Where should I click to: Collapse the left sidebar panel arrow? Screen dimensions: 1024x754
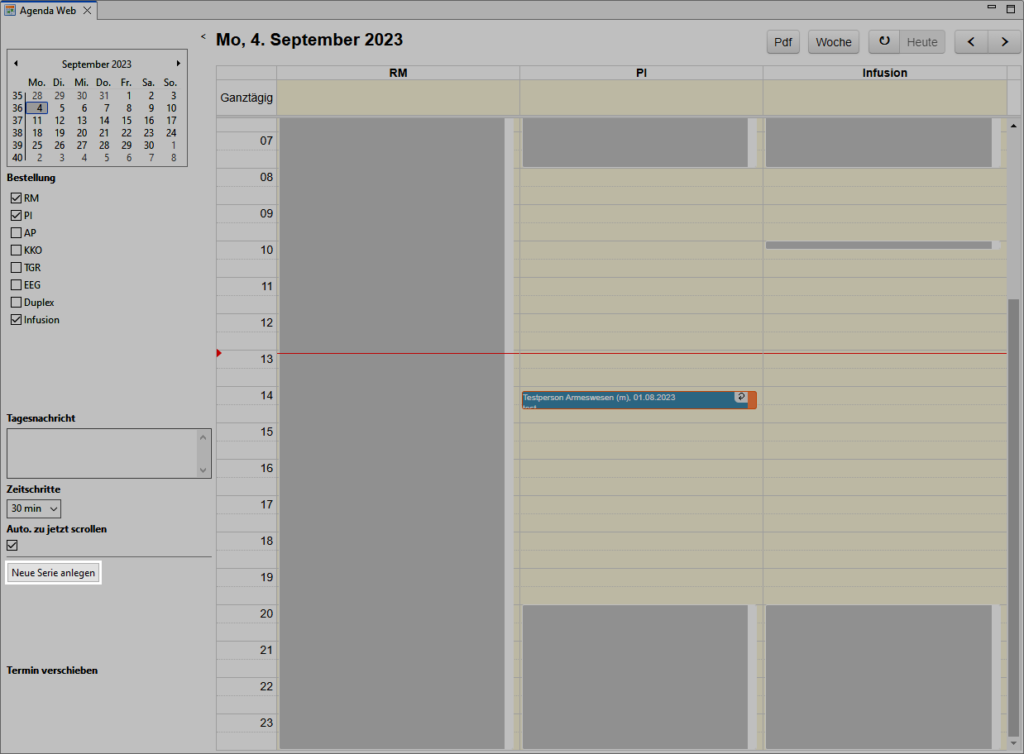click(x=203, y=37)
